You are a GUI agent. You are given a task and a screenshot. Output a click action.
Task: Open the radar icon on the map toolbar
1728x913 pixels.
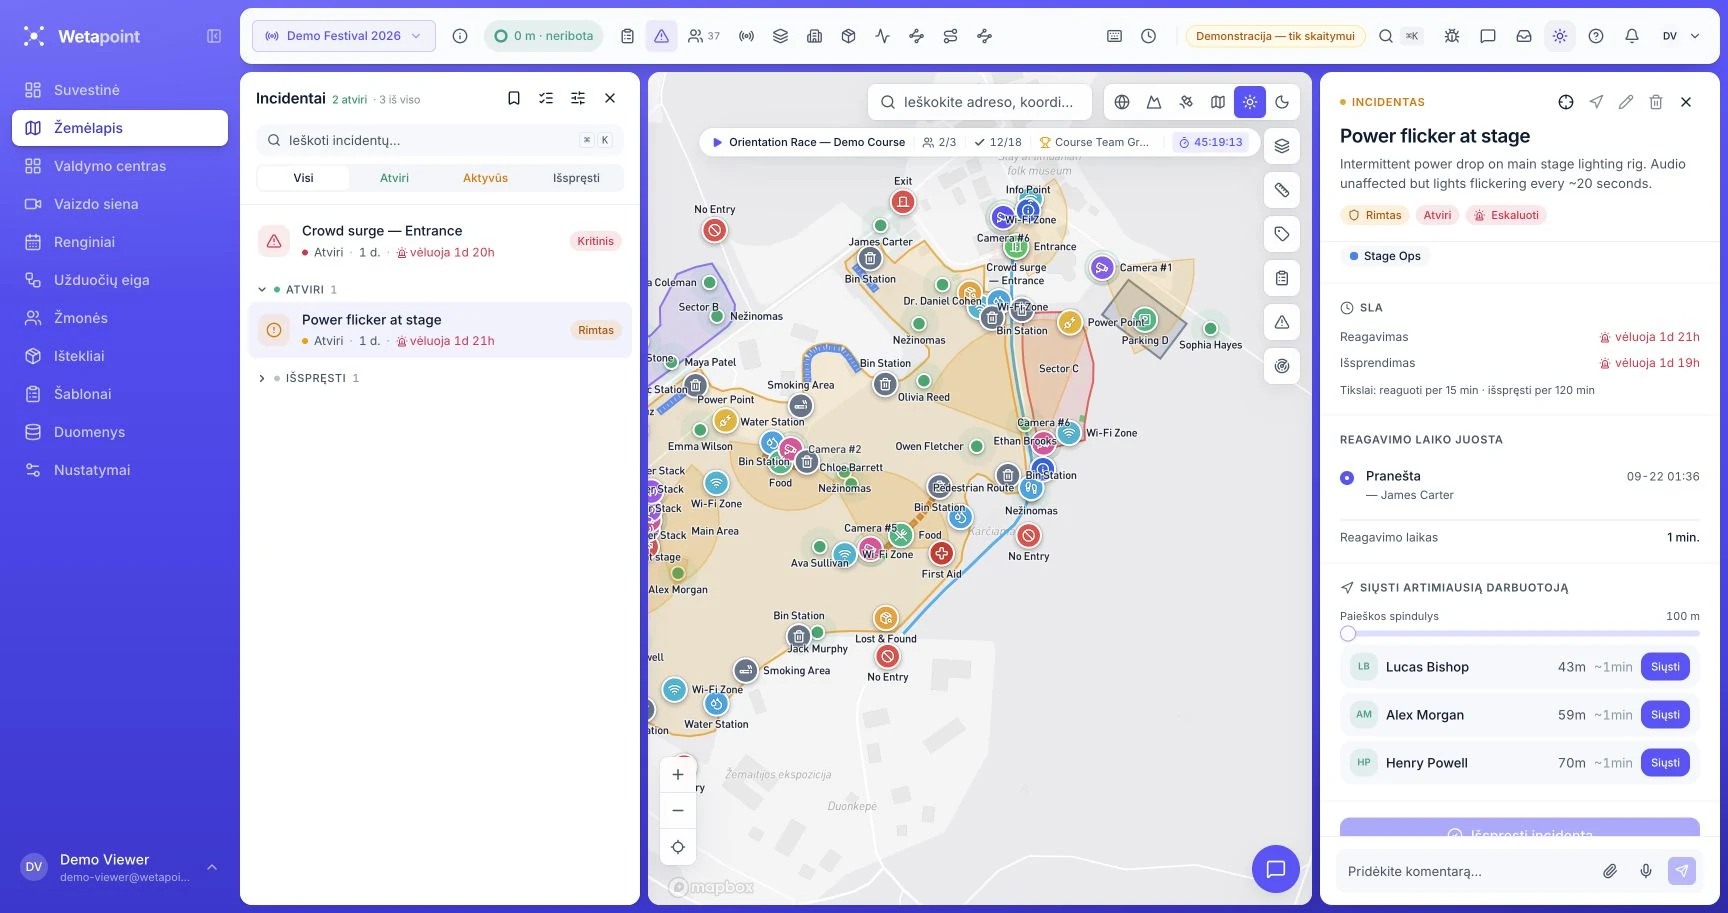coord(1282,366)
